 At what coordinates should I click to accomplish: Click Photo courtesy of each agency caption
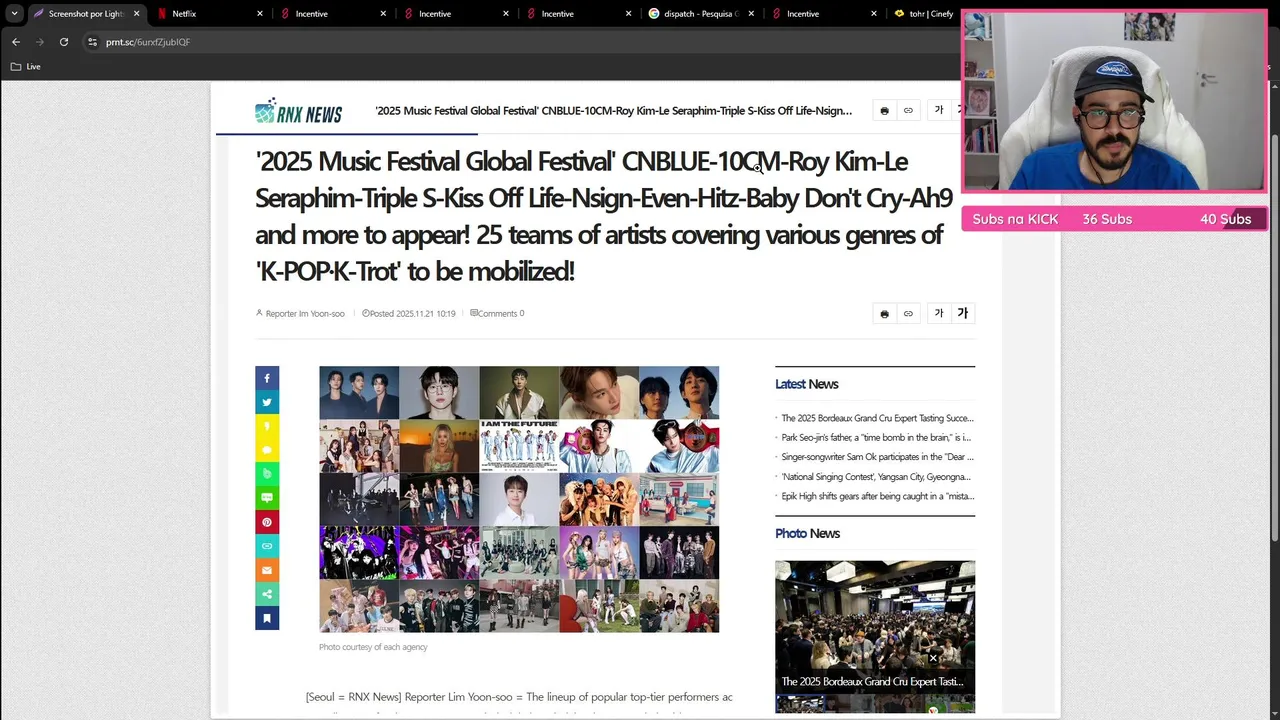373,647
